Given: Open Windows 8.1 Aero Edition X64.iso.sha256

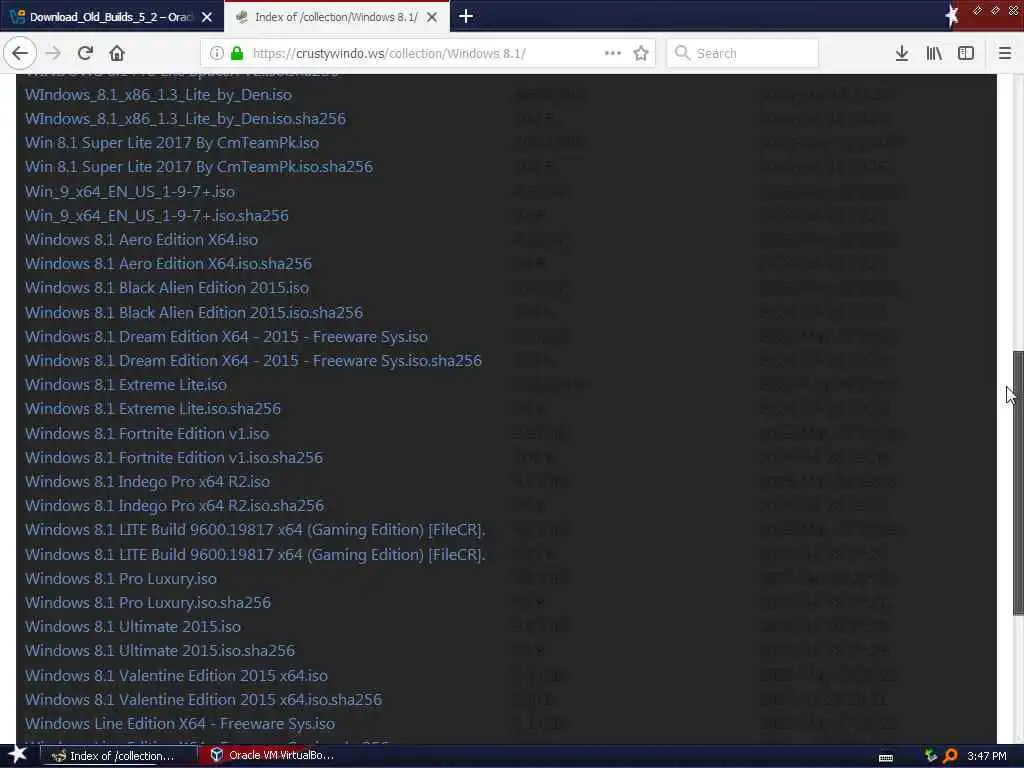Looking at the screenshot, I should tap(168, 264).
